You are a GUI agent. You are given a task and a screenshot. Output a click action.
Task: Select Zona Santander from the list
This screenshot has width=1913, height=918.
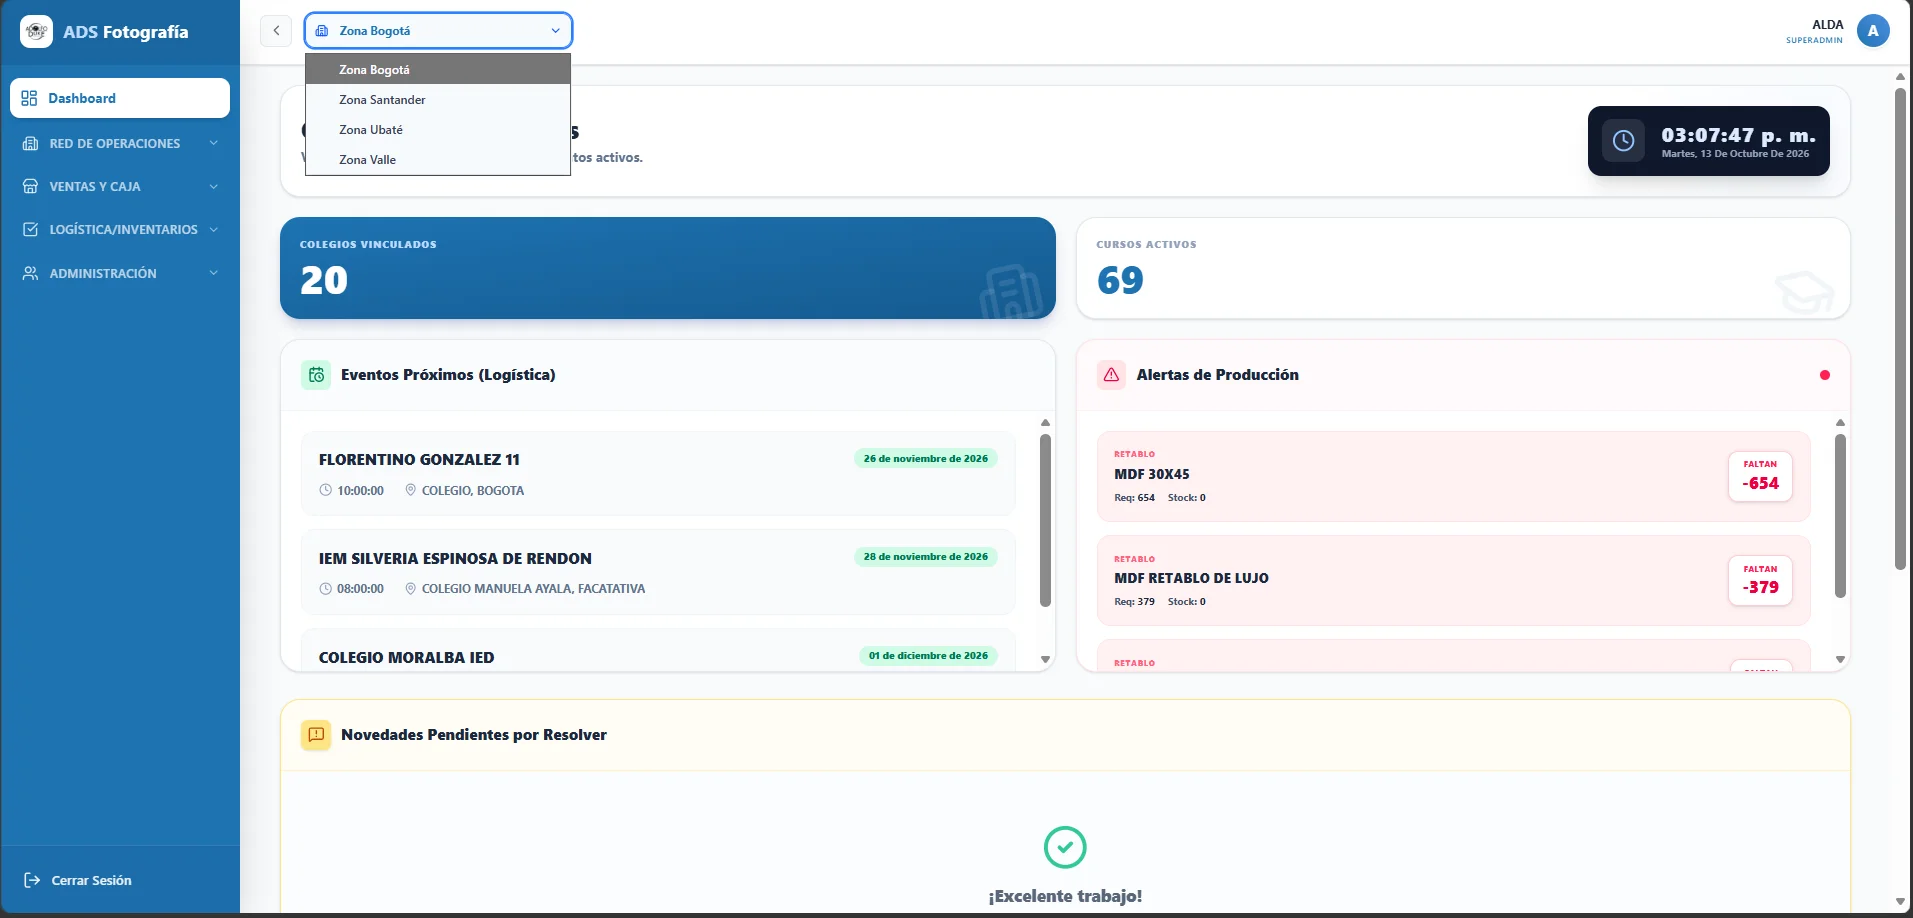tap(438, 100)
